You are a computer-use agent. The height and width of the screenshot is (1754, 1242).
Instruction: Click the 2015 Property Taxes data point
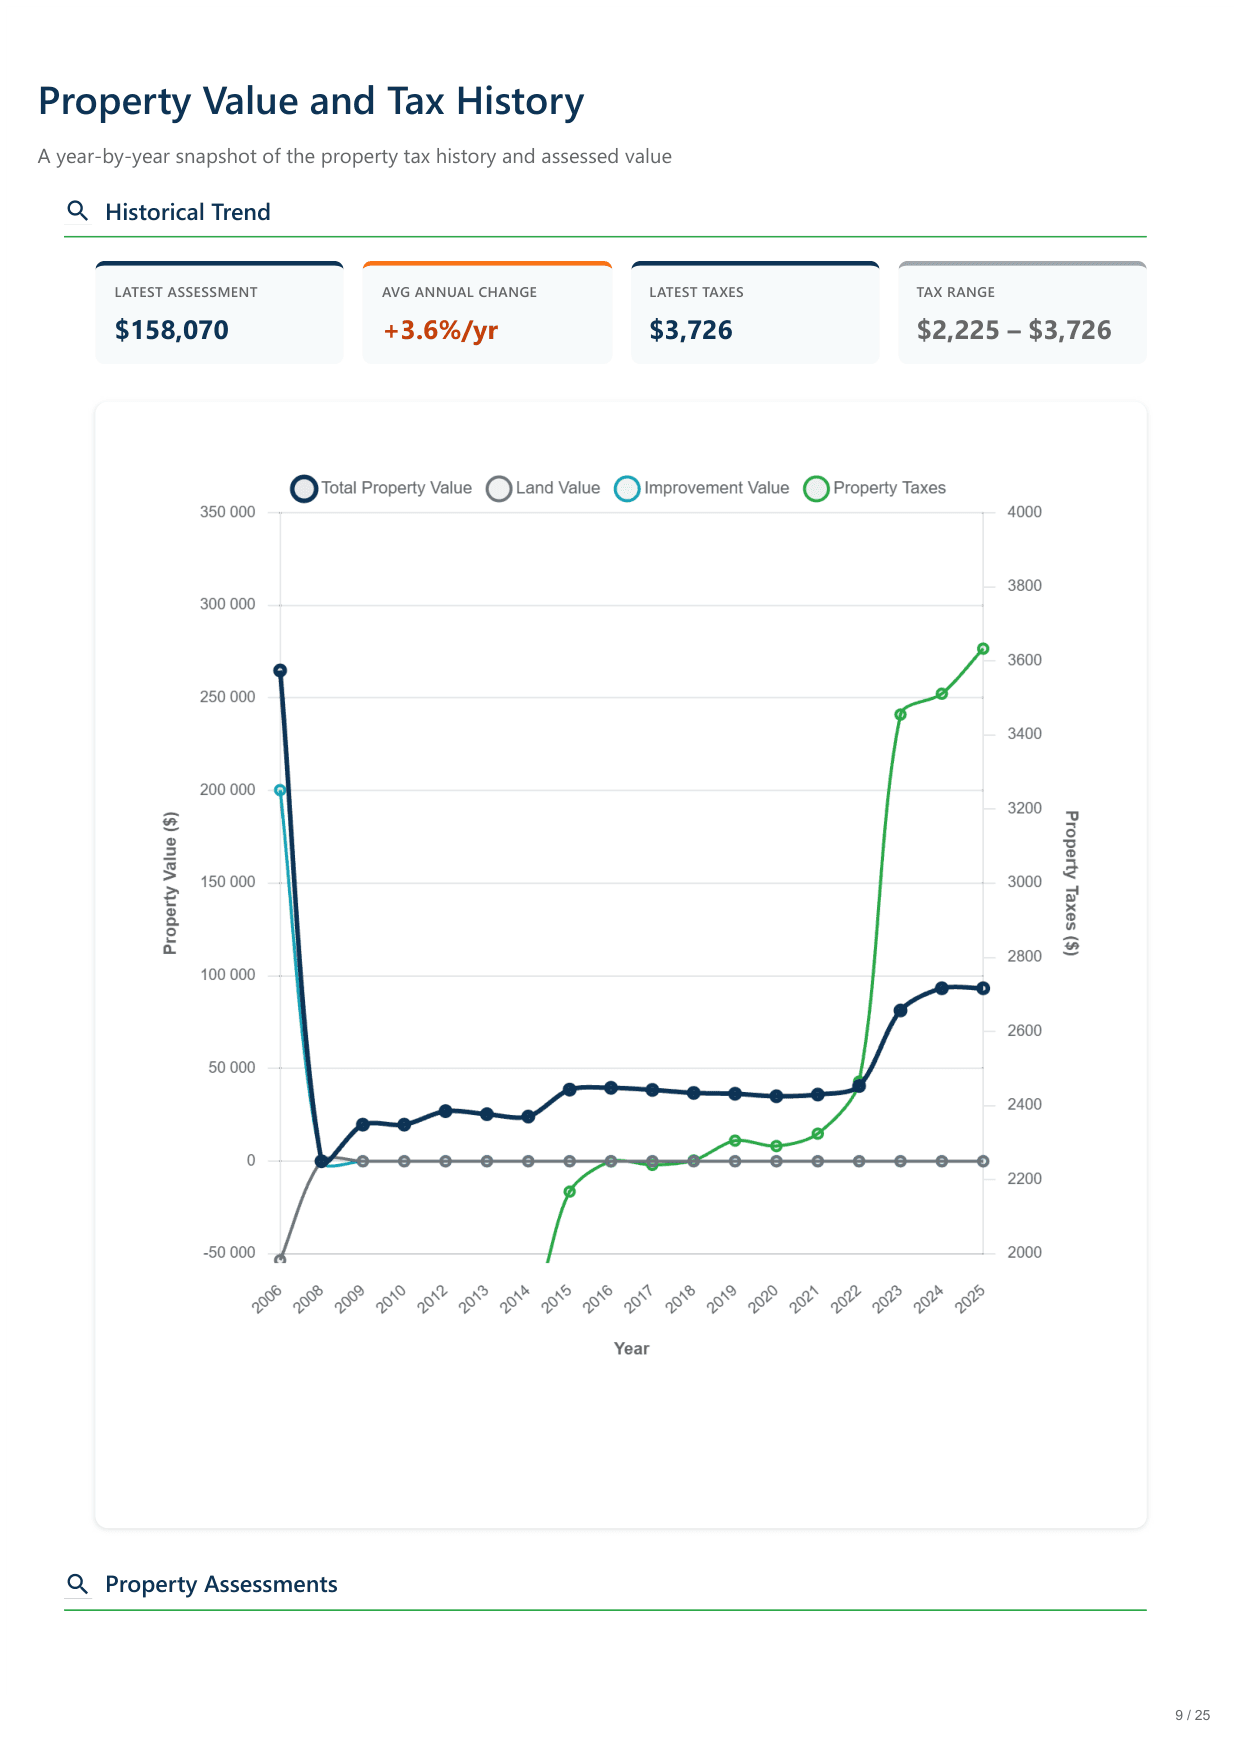pyautogui.click(x=570, y=1192)
